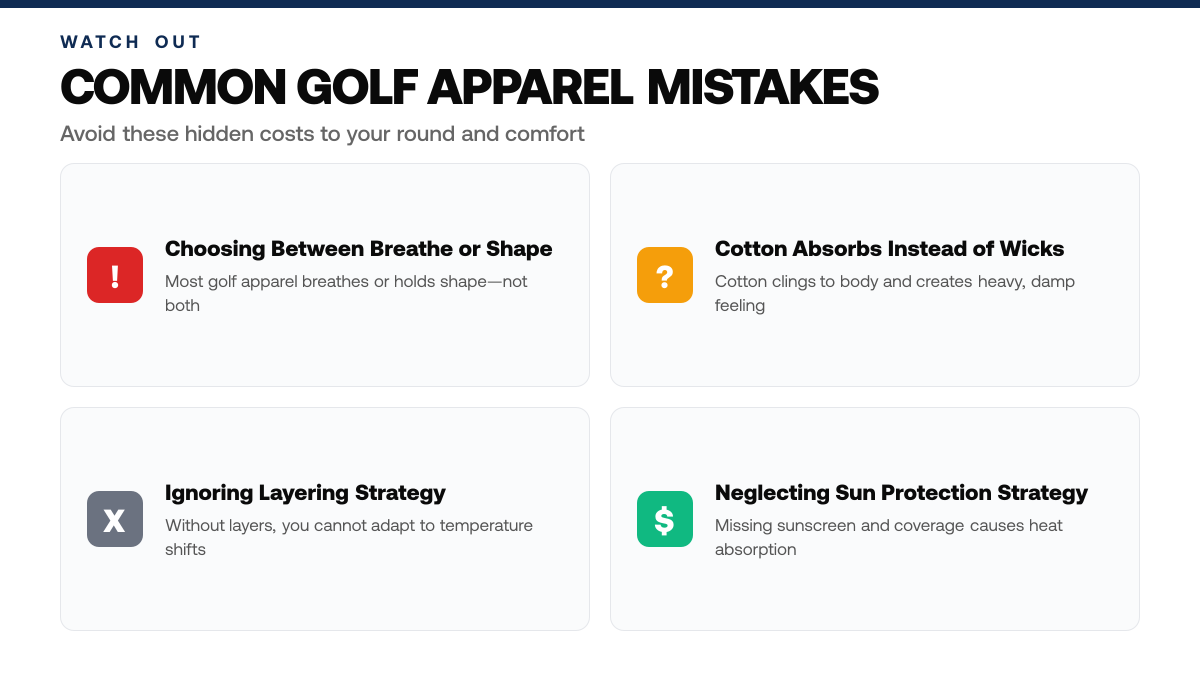
Task: Select the Sun Protection card
Action: click(x=875, y=519)
